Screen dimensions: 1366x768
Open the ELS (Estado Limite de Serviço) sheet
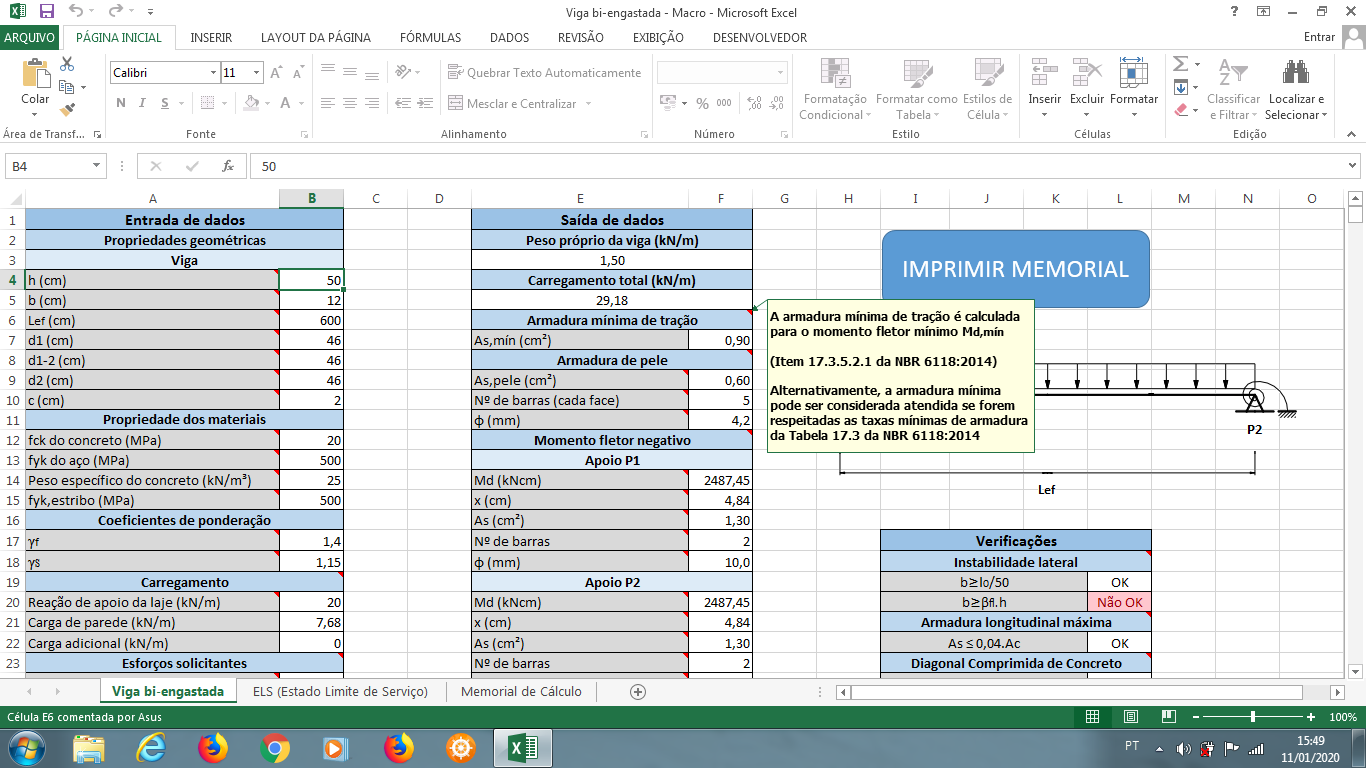click(x=340, y=691)
